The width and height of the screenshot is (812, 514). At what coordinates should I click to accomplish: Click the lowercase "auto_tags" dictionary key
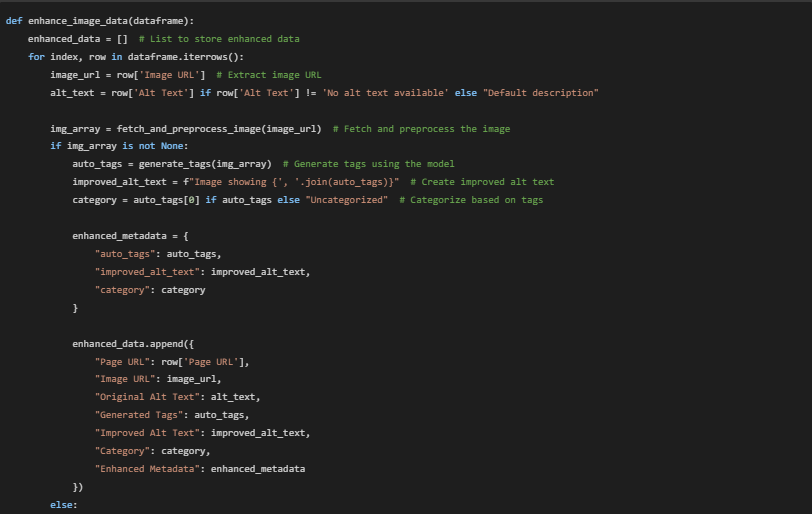click(125, 254)
